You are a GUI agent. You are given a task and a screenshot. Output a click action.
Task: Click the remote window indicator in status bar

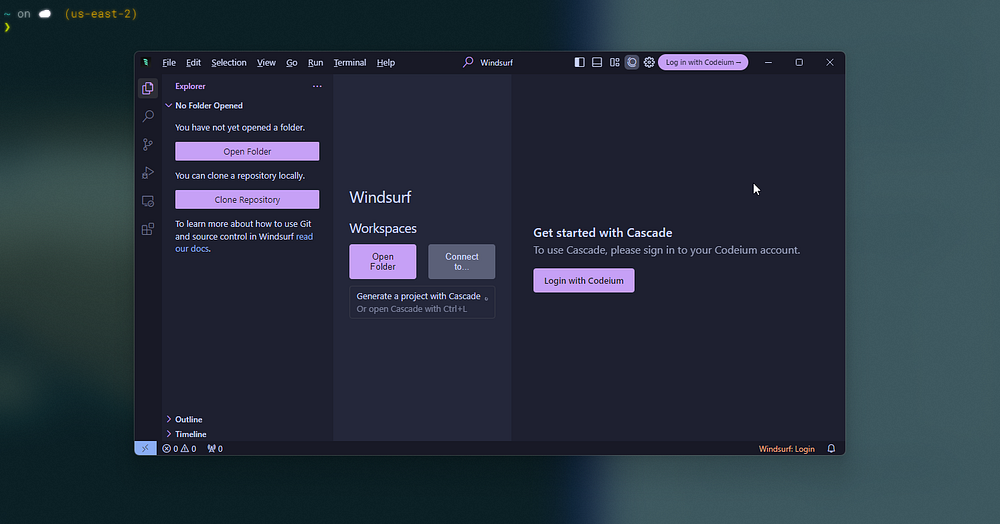(x=145, y=448)
